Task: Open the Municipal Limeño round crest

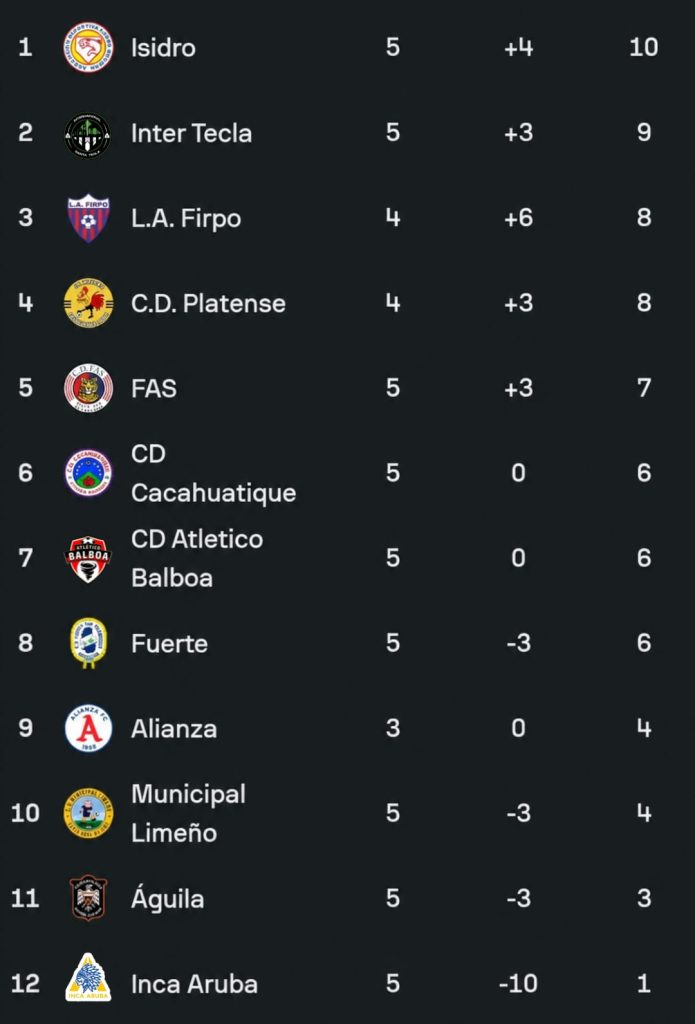Action: [x=88, y=813]
